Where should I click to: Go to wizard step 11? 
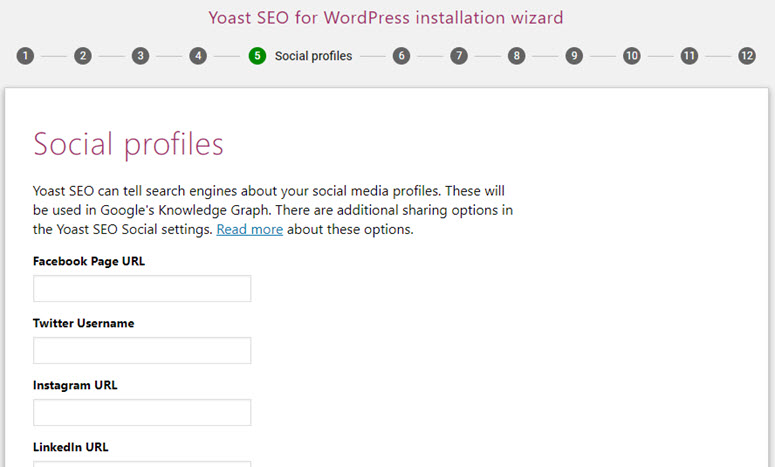pos(689,56)
